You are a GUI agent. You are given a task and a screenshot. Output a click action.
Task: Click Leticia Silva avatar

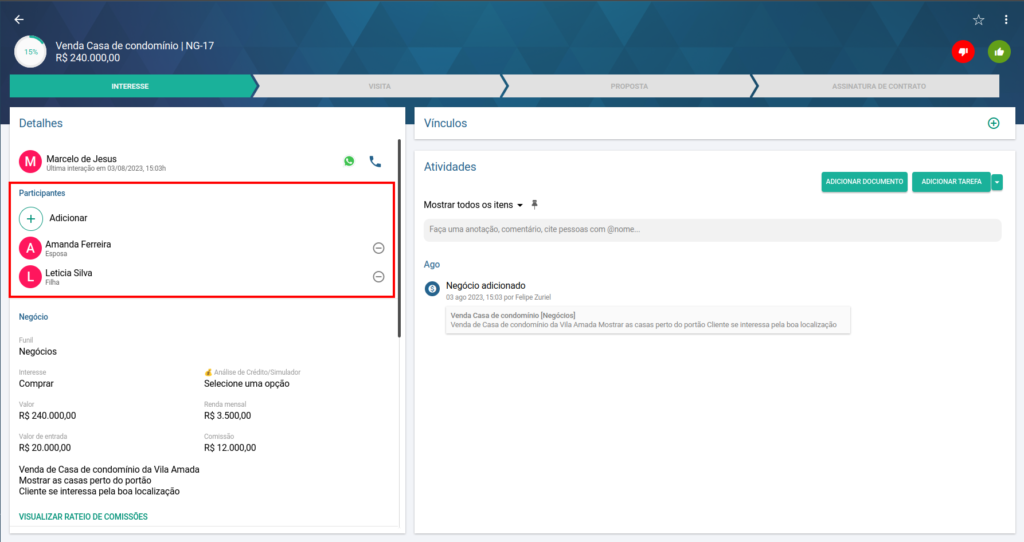tap(30, 277)
